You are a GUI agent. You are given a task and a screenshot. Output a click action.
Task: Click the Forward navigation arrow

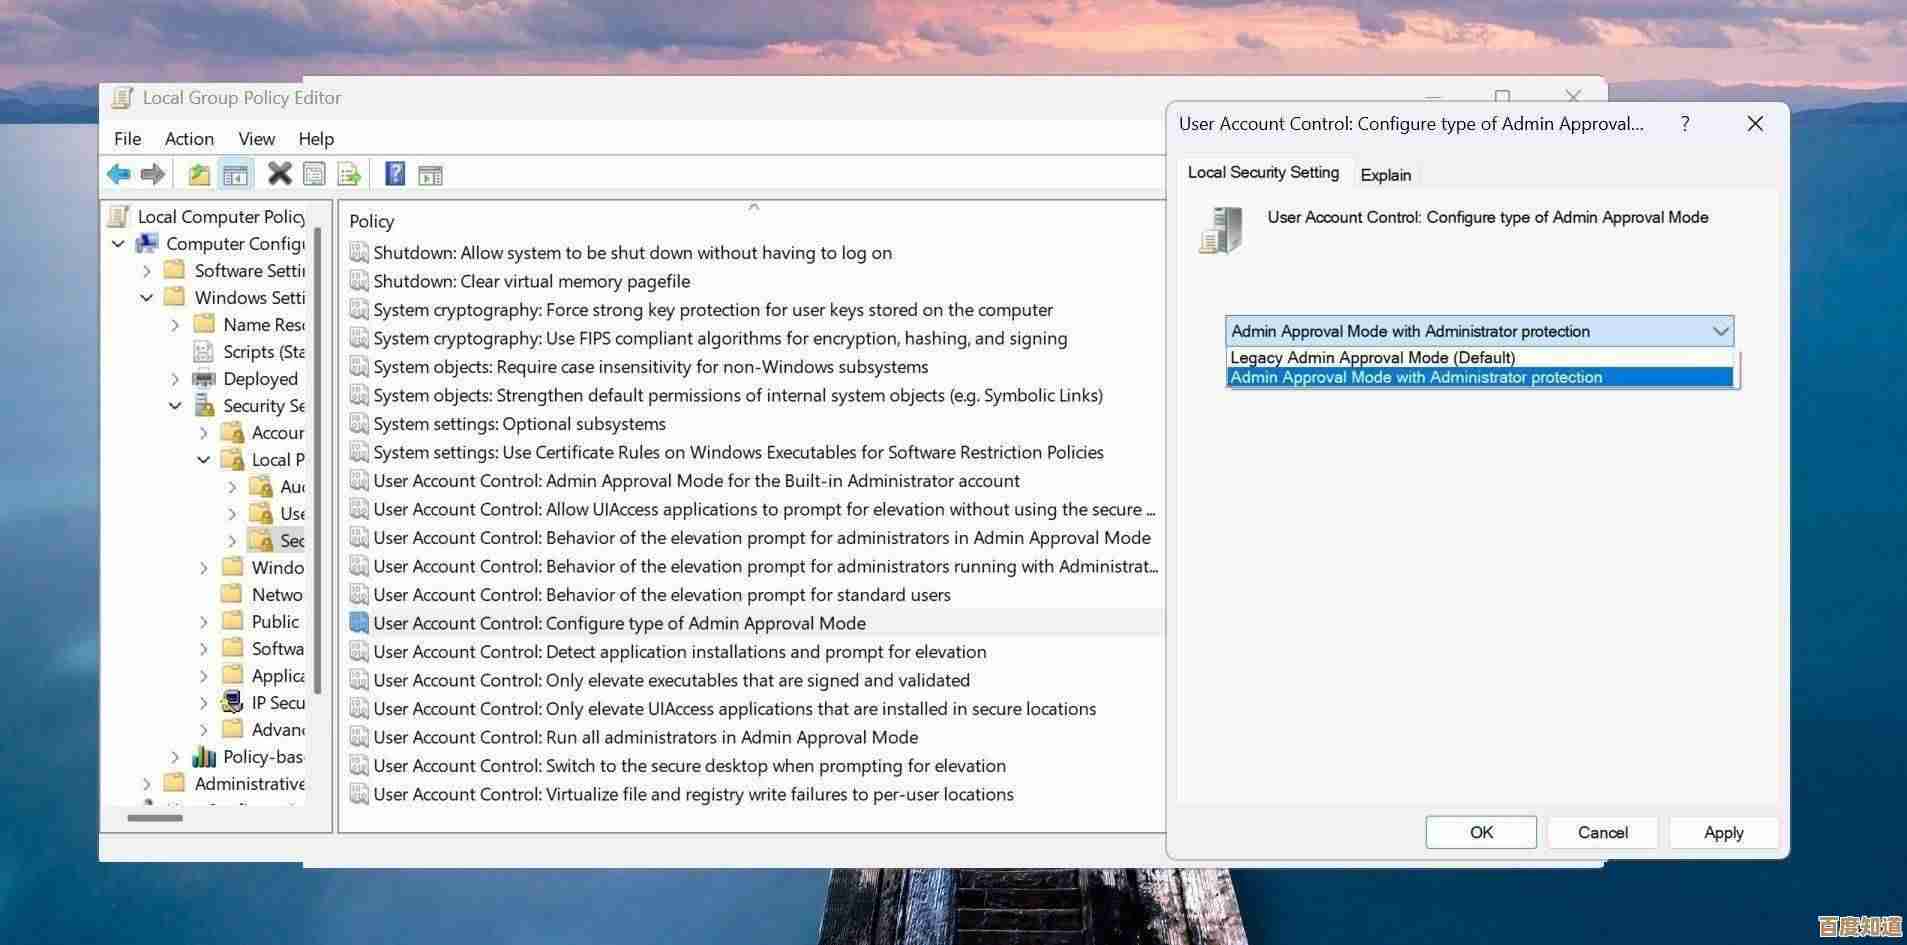[x=152, y=173]
